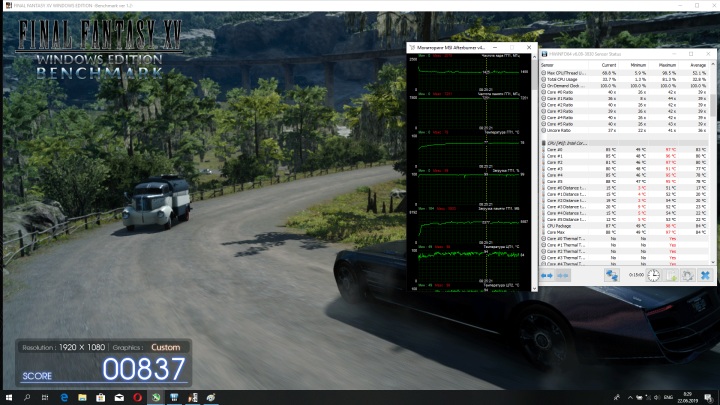Screen dimensions: 720x405
Task: Select On-Demand Clock row
Action: click(624, 86)
